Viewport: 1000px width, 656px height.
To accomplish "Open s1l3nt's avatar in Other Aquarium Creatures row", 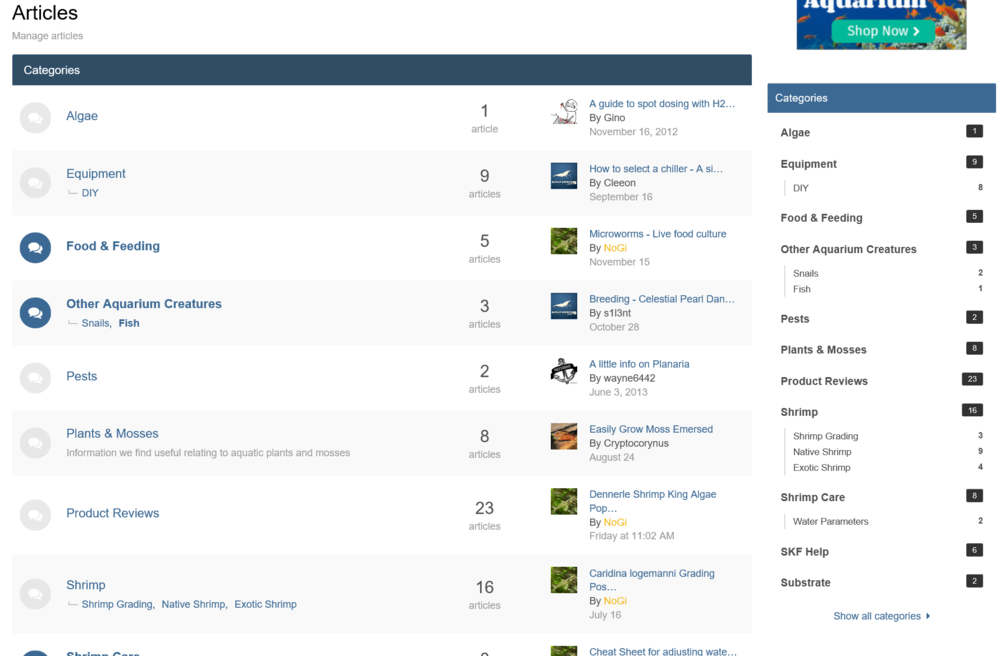I will pyautogui.click(x=564, y=306).
